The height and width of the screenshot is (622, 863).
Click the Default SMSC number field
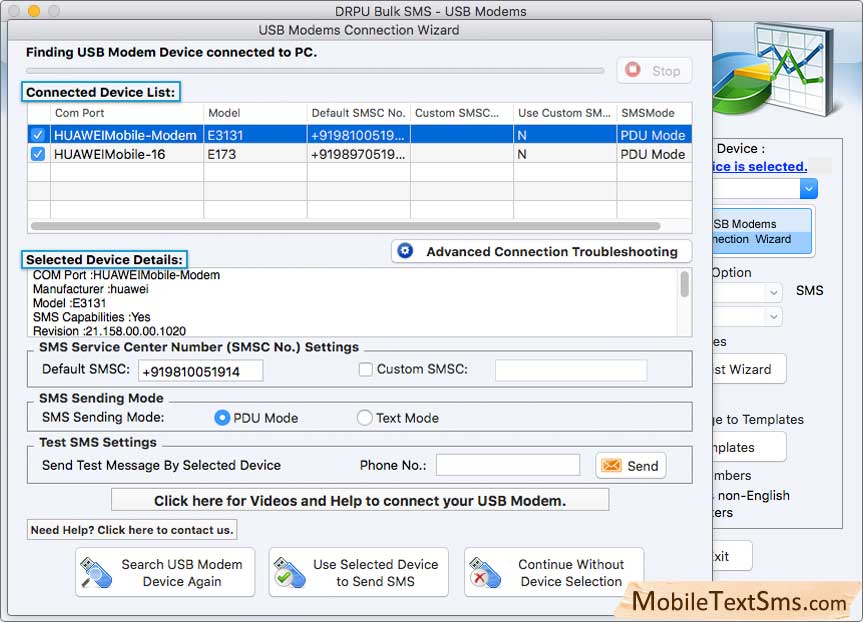[200, 371]
